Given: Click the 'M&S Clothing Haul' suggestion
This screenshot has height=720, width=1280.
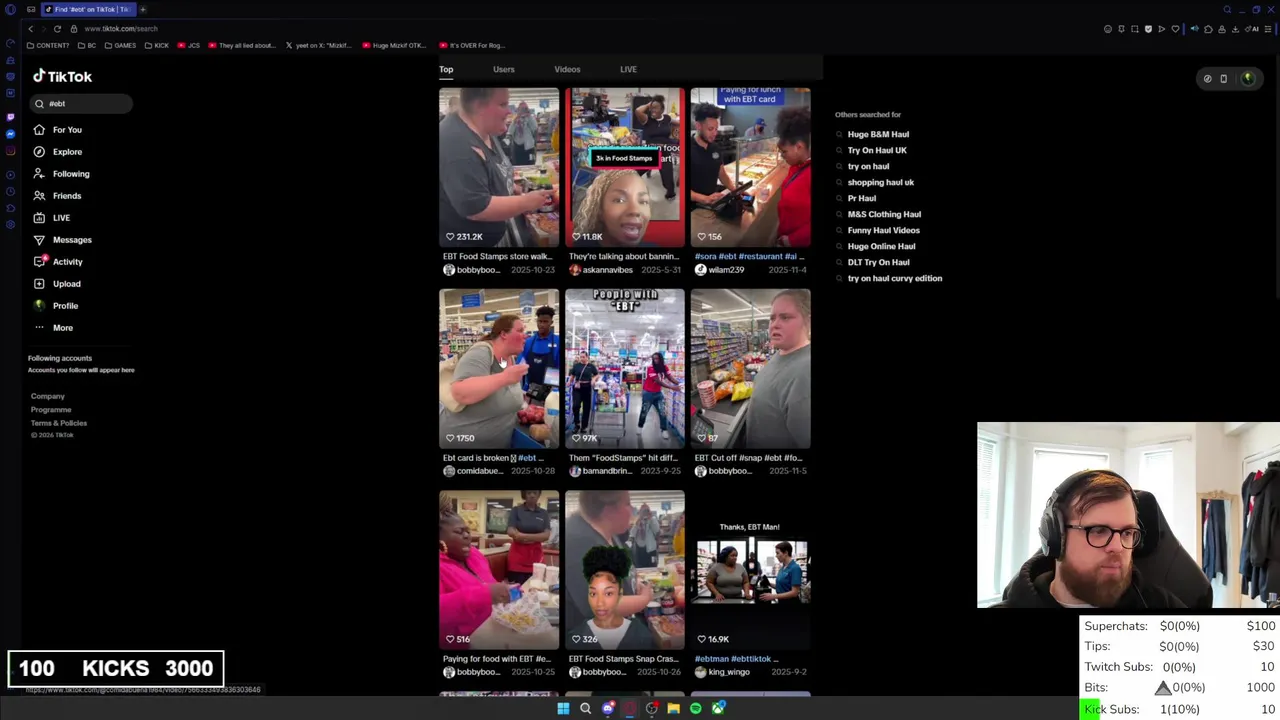Looking at the screenshot, I should point(884,214).
